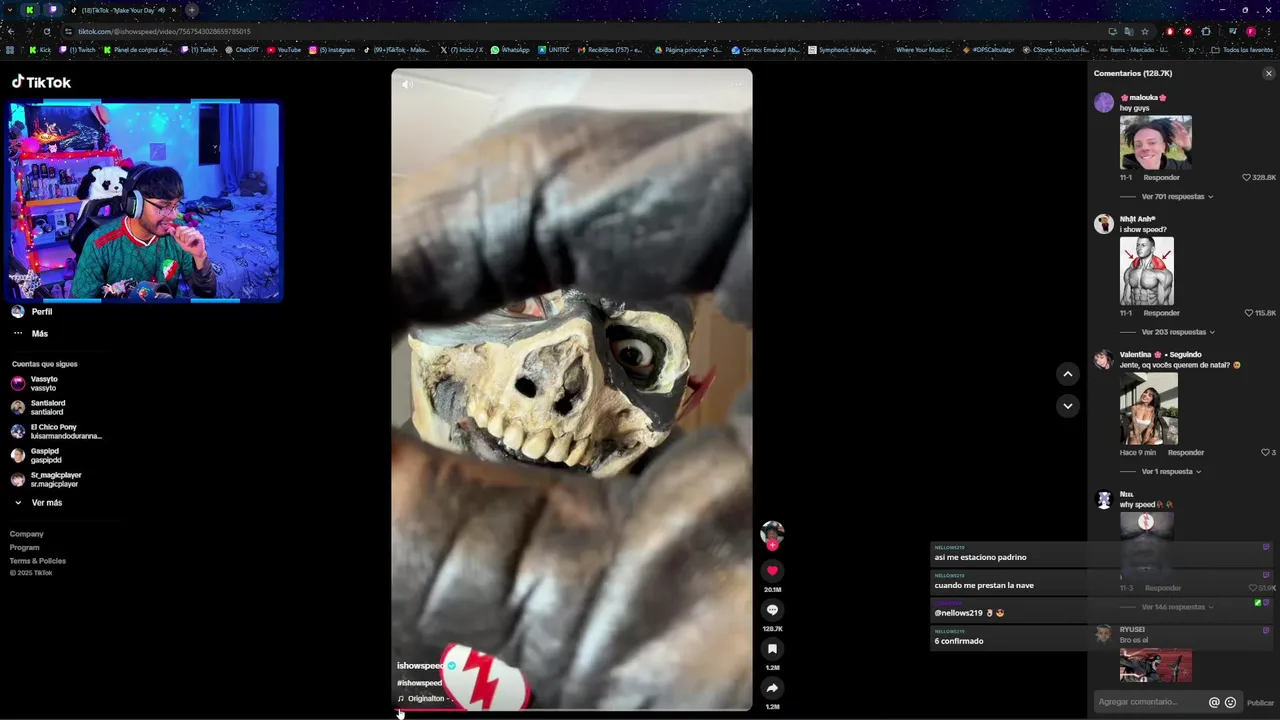Open the Chrome profile avatar
Image resolution: width=1280 pixels, height=720 pixels.
(1251, 31)
